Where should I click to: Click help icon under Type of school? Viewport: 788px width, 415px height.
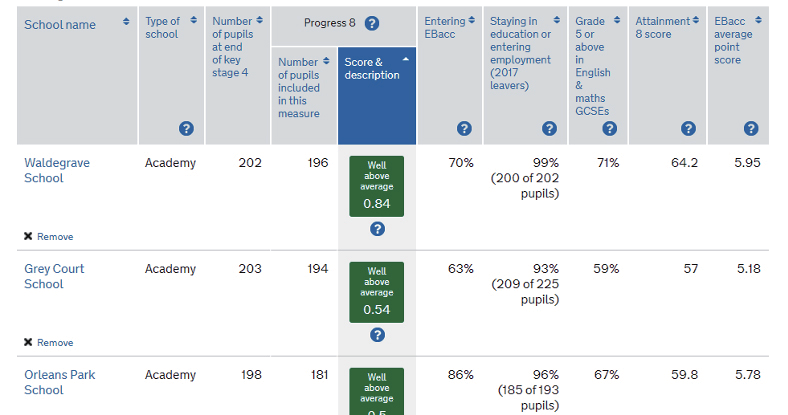(186, 129)
